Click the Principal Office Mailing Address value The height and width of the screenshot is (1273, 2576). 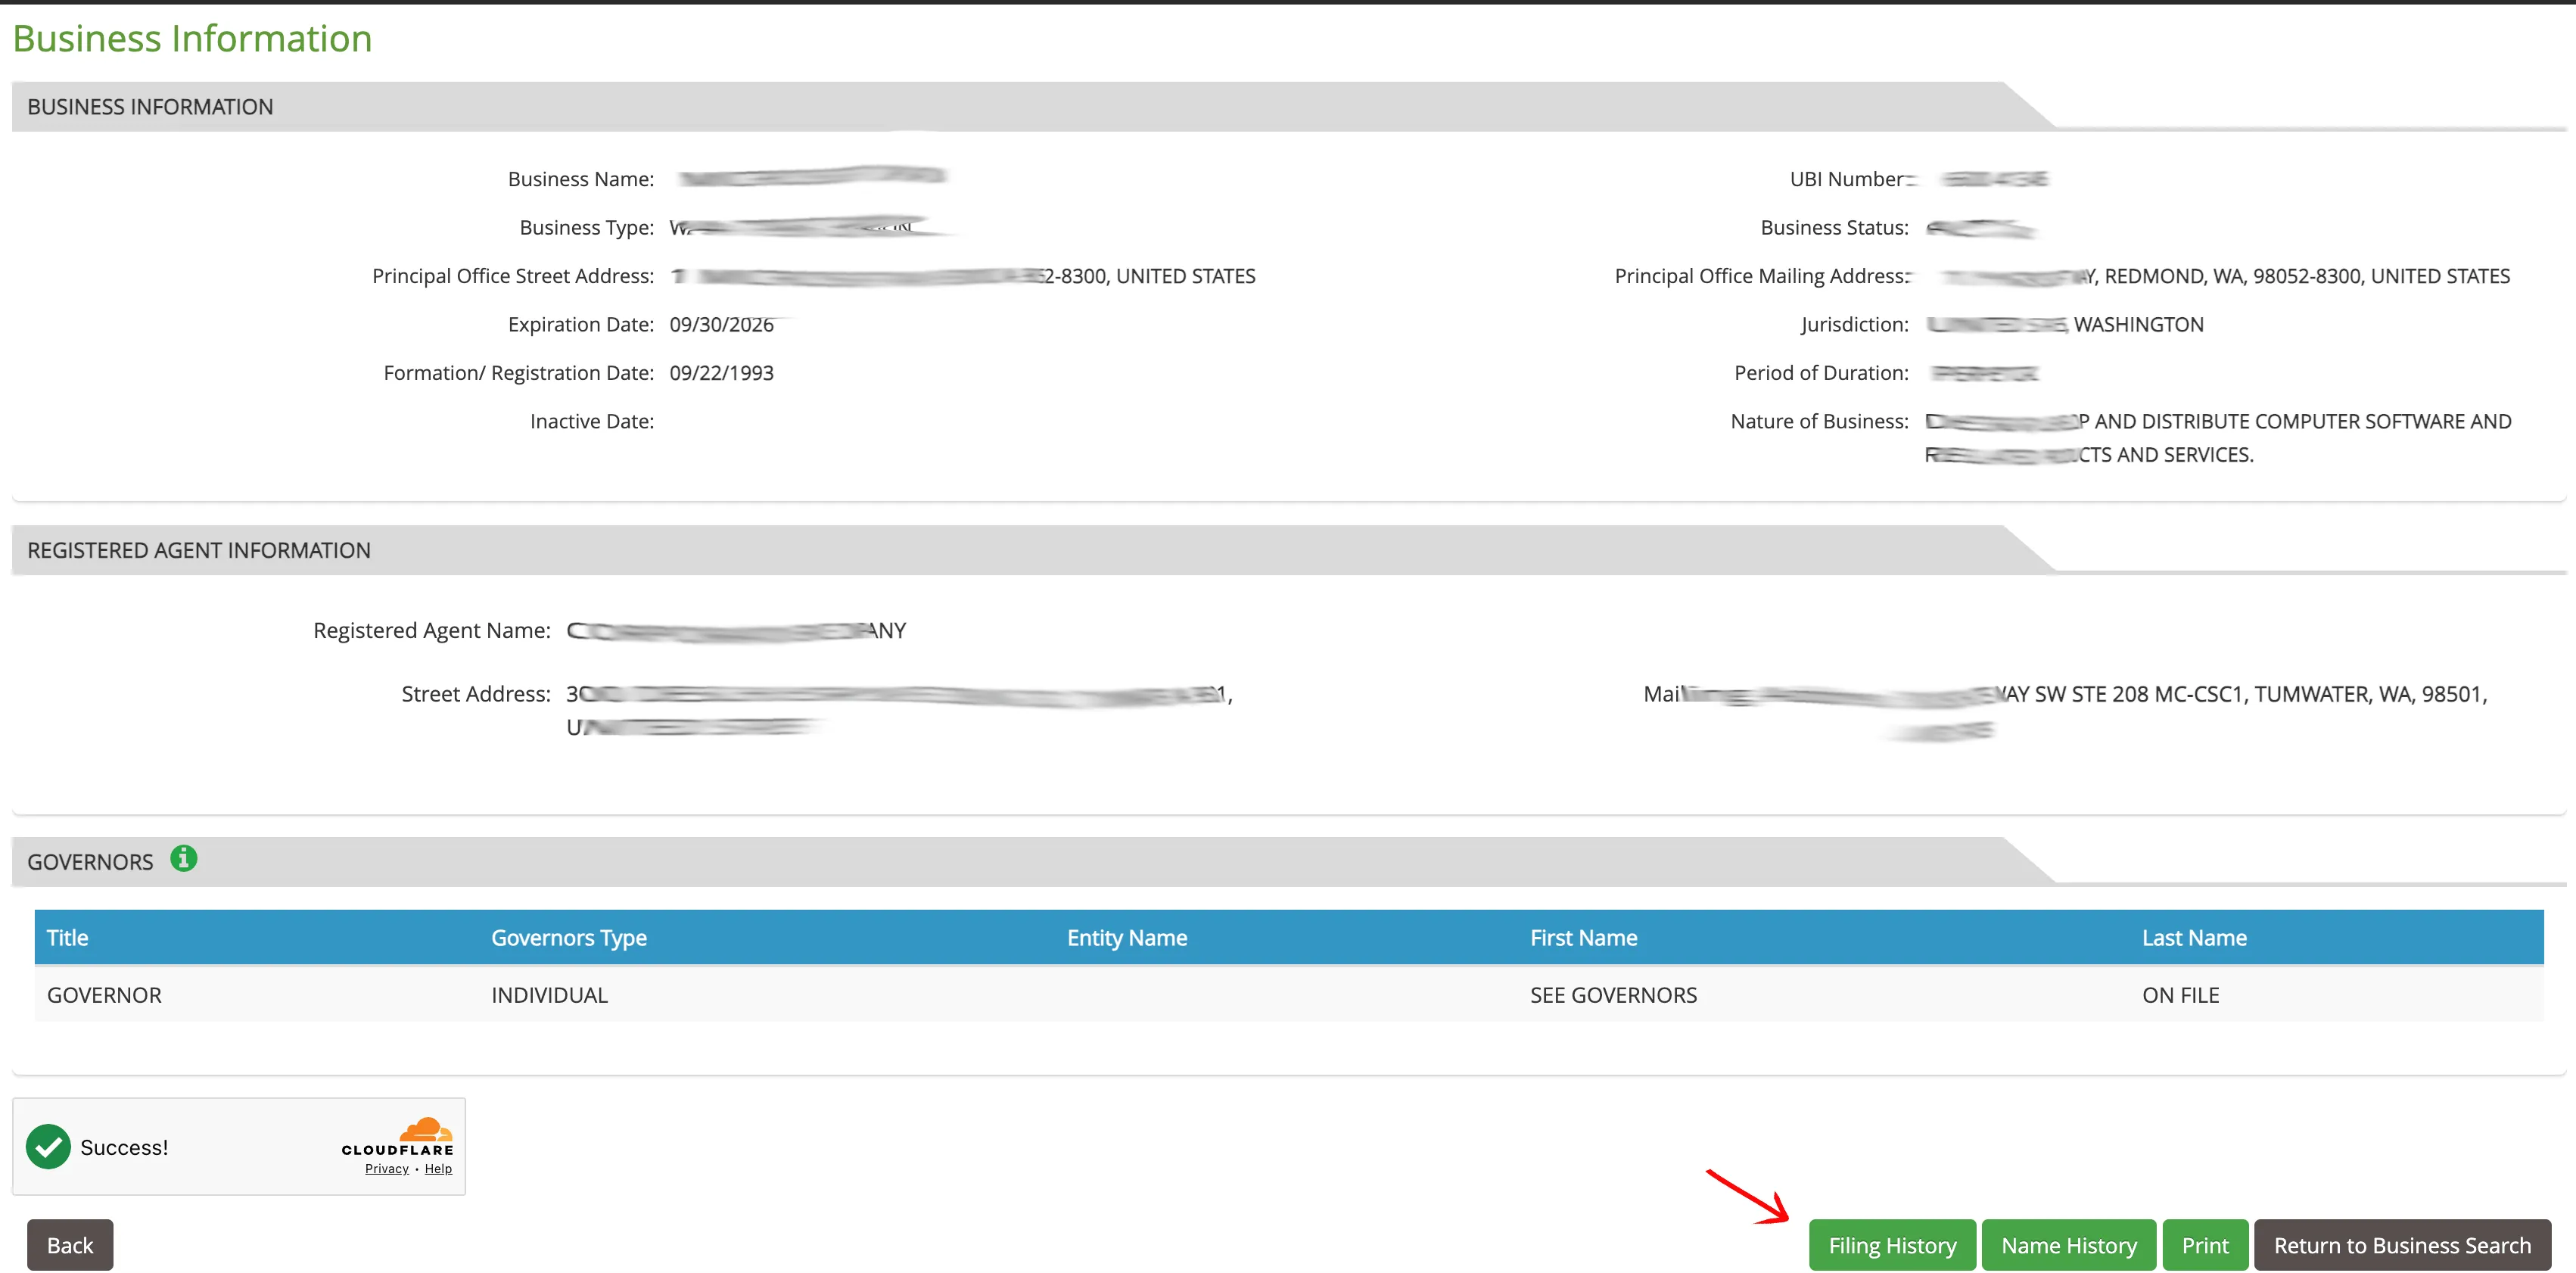pos(2224,276)
